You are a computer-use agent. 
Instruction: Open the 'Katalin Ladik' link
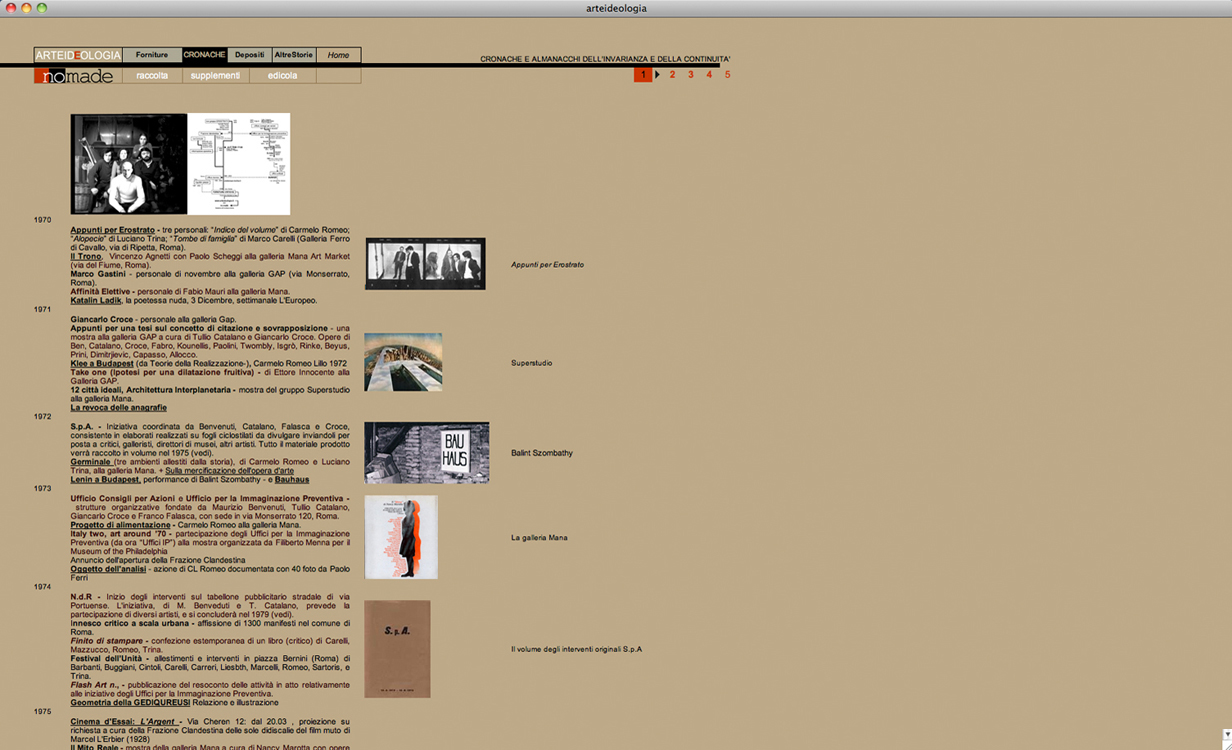tap(96, 300)
